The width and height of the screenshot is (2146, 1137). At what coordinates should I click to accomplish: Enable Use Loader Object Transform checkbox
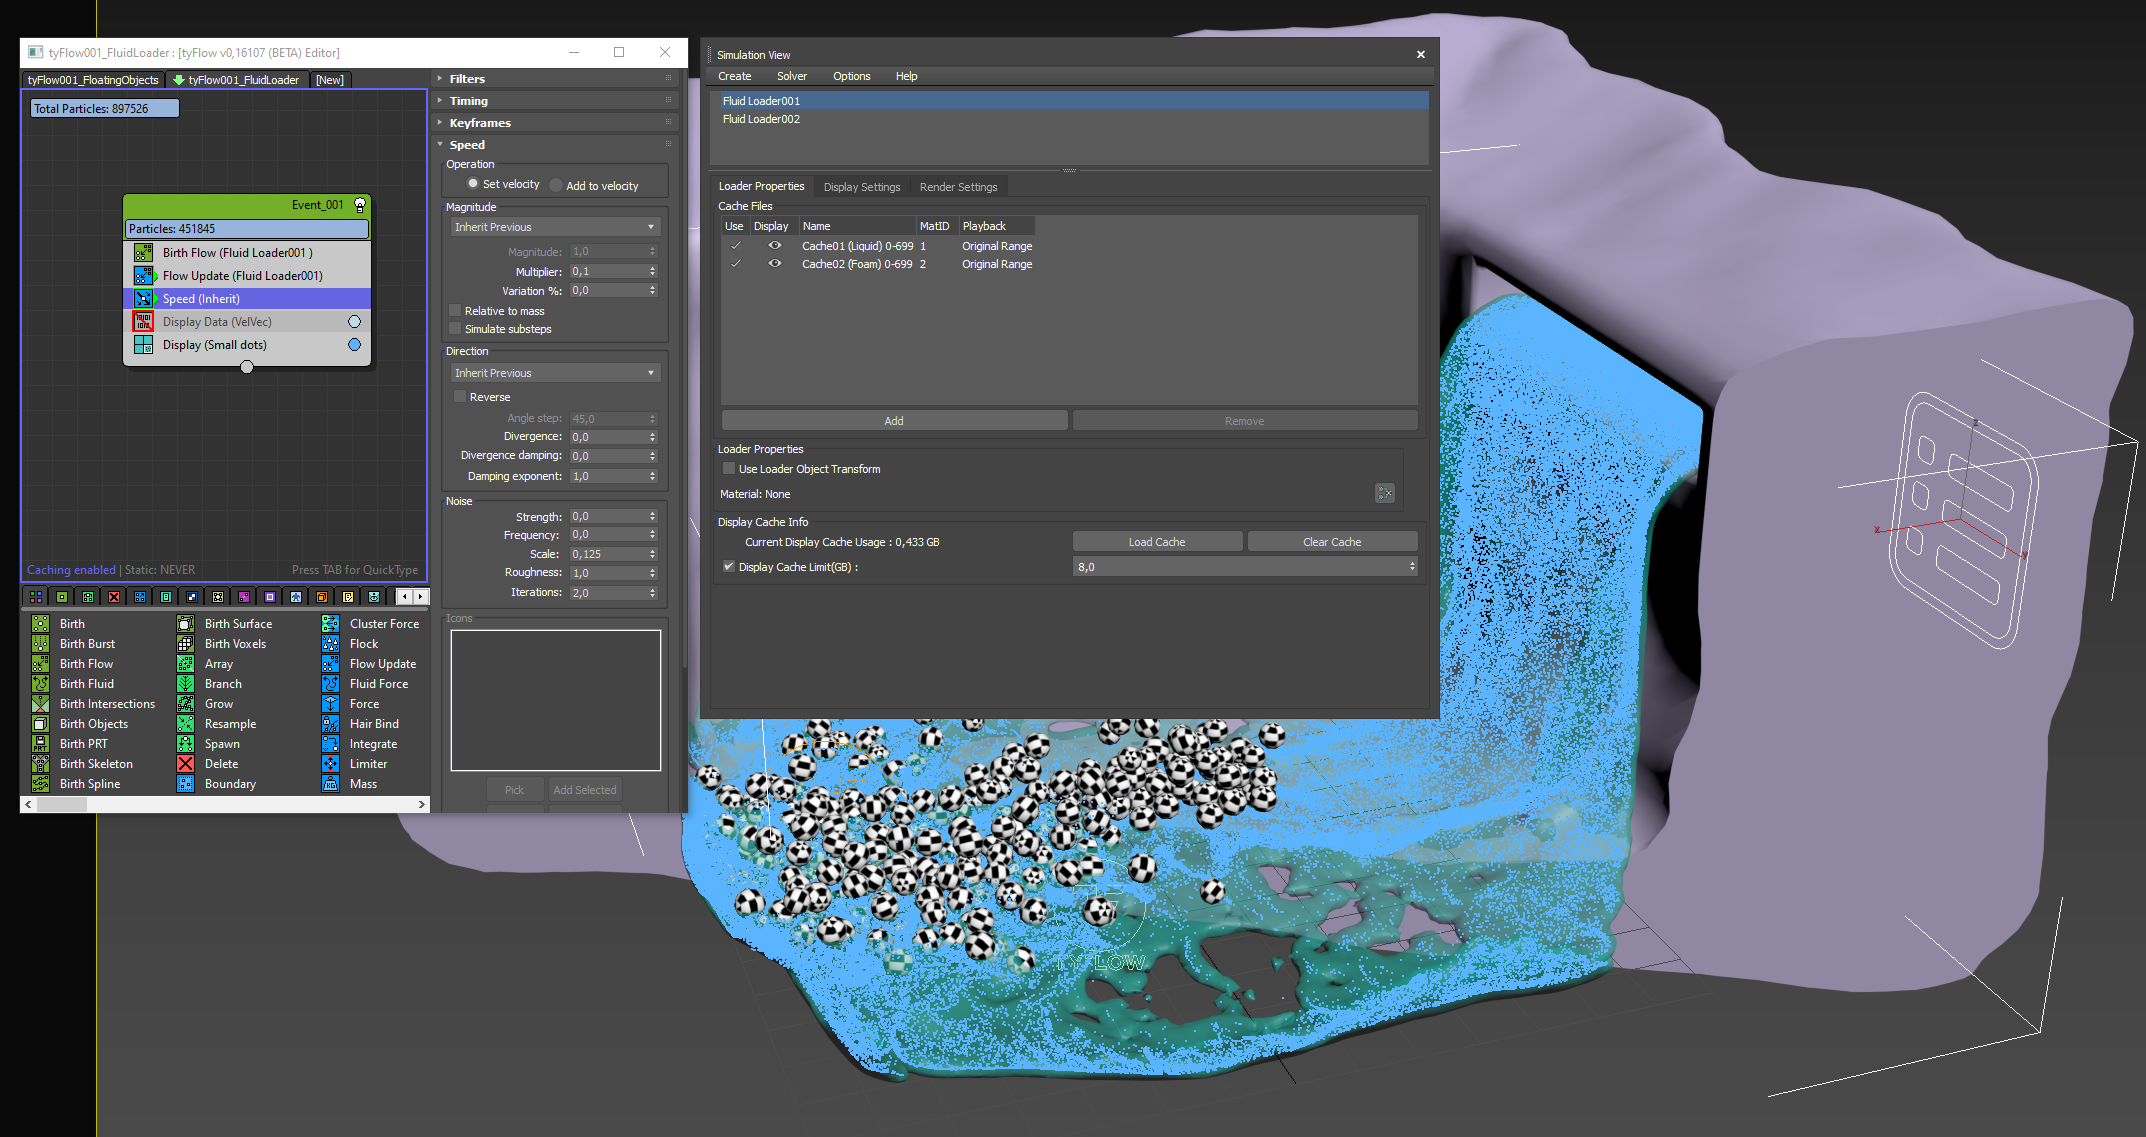point(729,469)
